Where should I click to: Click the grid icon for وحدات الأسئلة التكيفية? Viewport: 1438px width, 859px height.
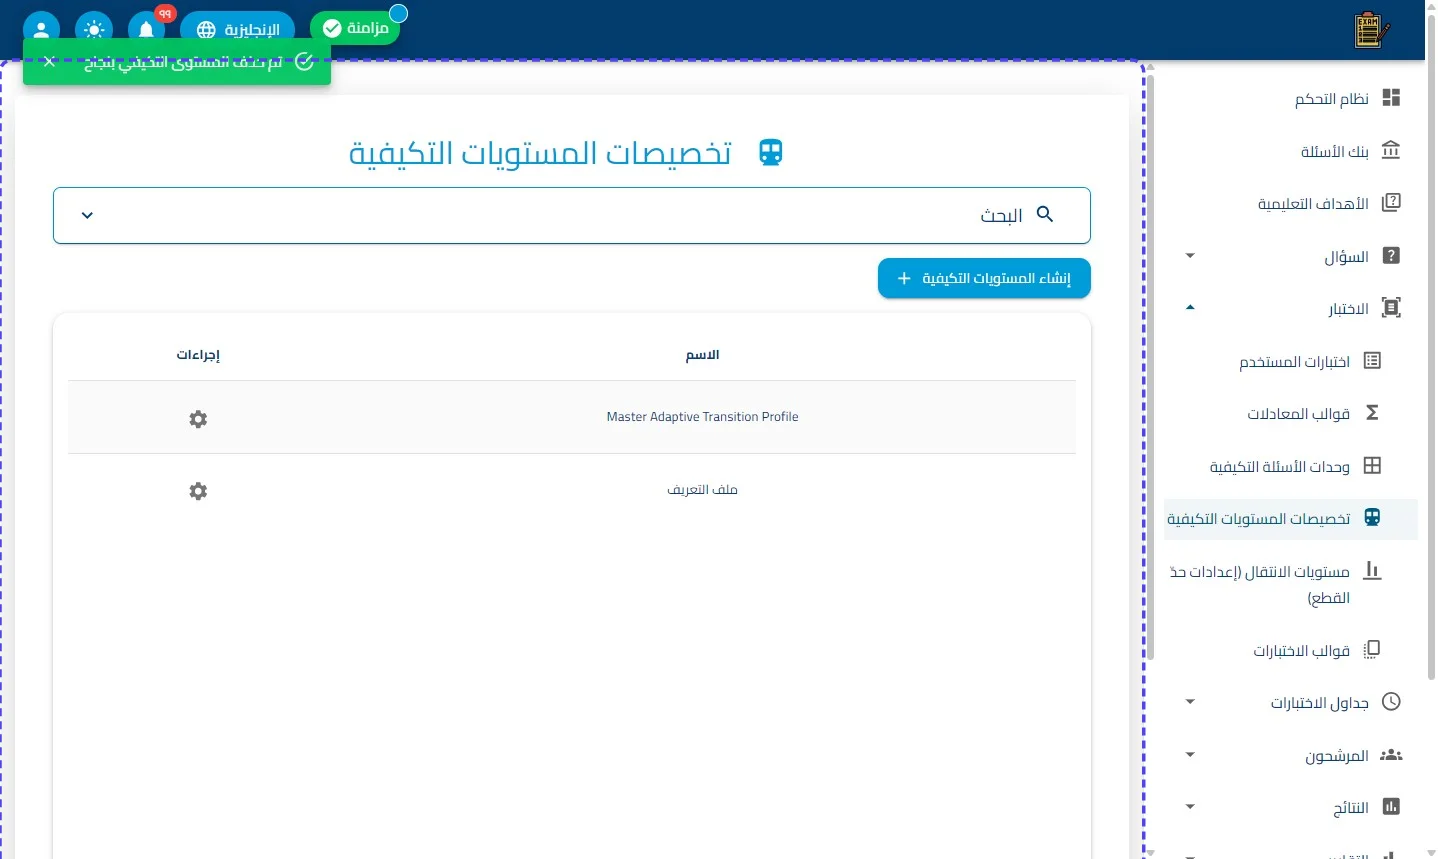point(1372,466)
